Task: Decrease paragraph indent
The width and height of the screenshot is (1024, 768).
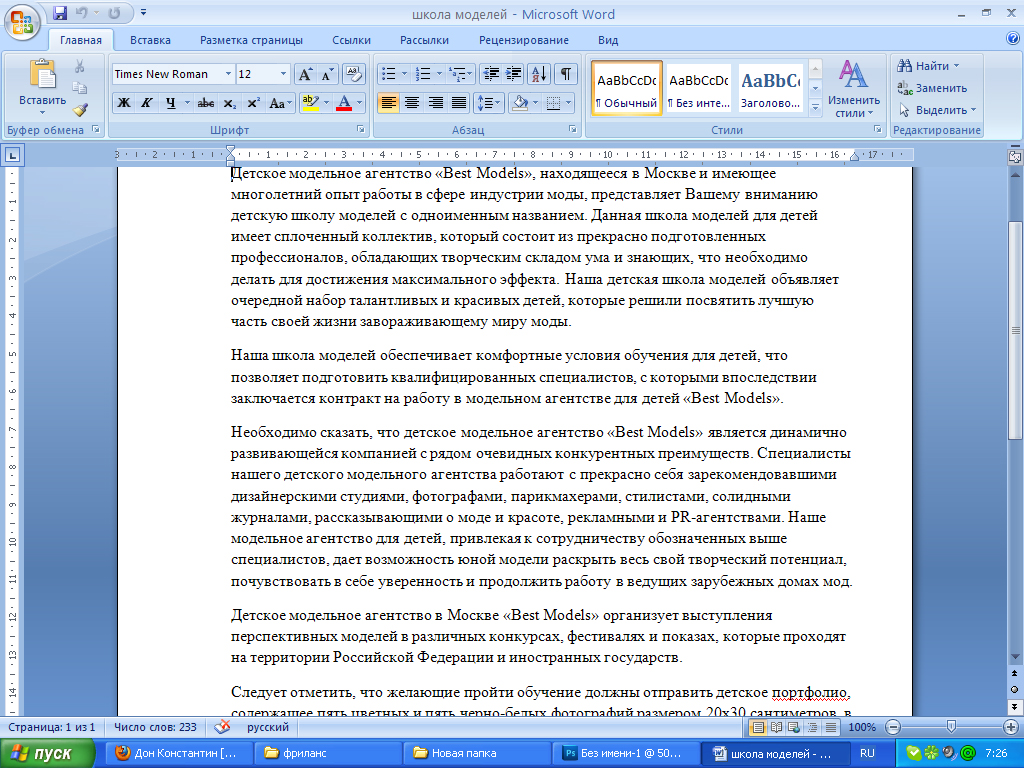Action: coord(491,74)
